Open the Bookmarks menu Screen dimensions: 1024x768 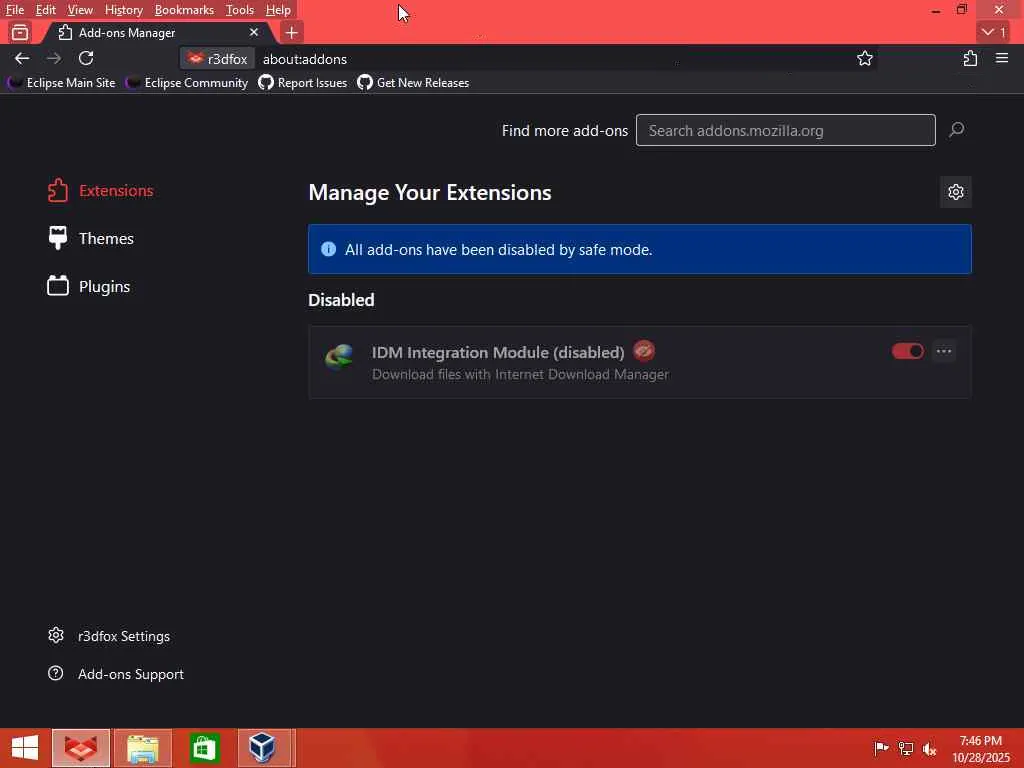coord(184,10)
